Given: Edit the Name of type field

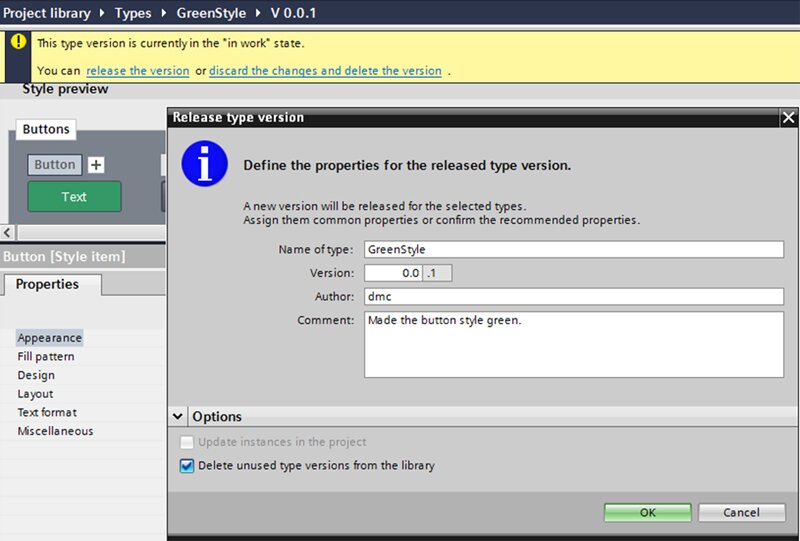Looking at the screenshot, I should (x=574, y=249).
